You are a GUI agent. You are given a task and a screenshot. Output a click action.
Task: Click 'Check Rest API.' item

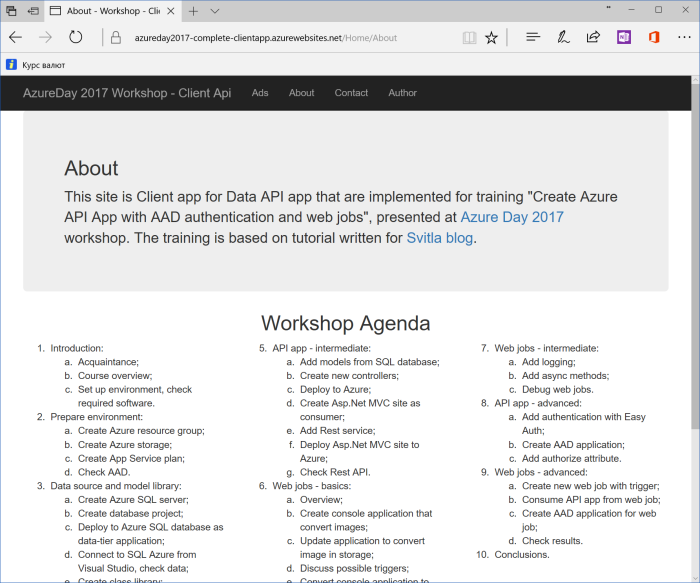[x=335, y=472]
